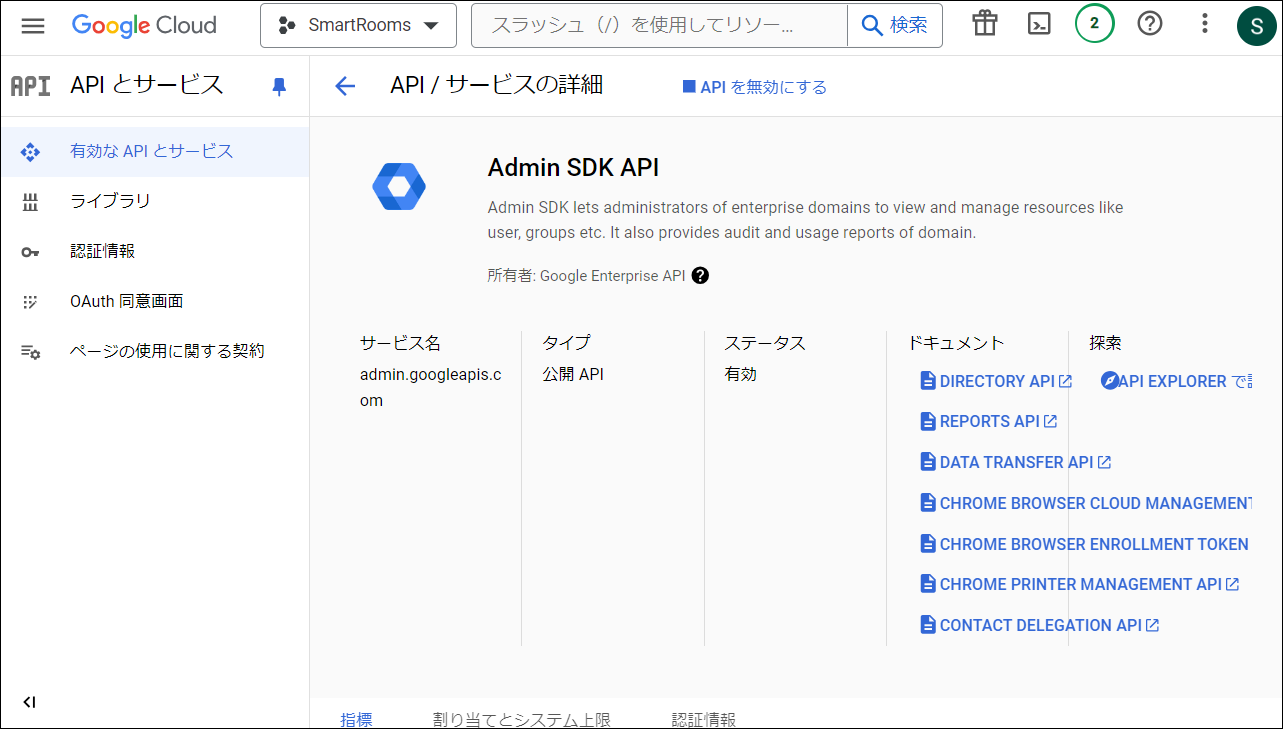Click the 検索 search button
This screenshot has height=729, width=1283.
tap(894, 25)
